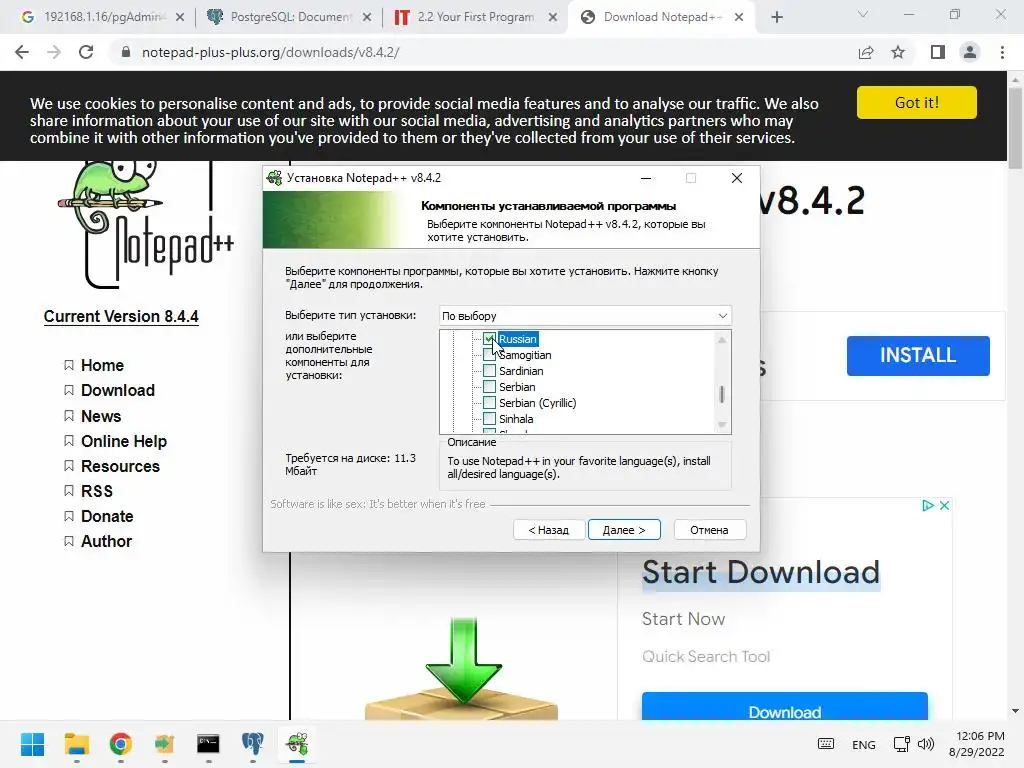The width and height of the screenshot is (1024, 768).
Task: Close the pgAdmin browser tab
Action: [180, 18]
